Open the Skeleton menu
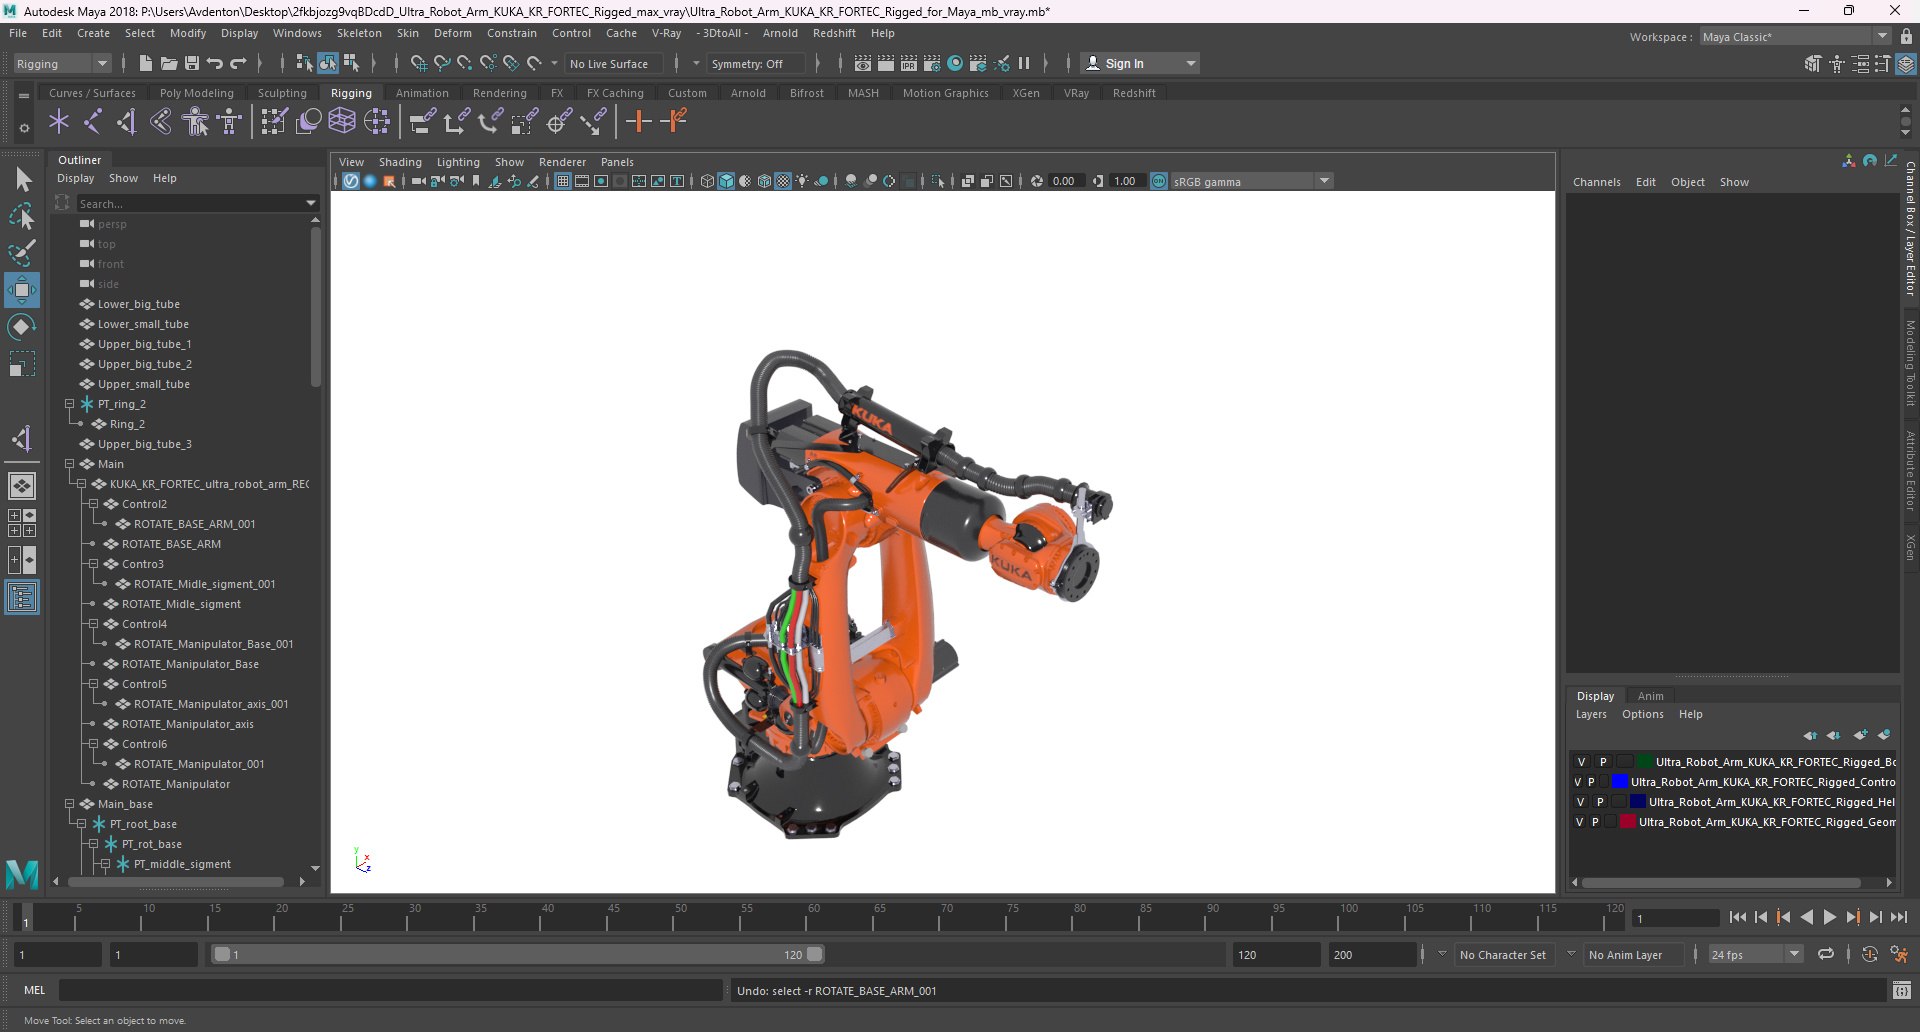 click(359, 33)
